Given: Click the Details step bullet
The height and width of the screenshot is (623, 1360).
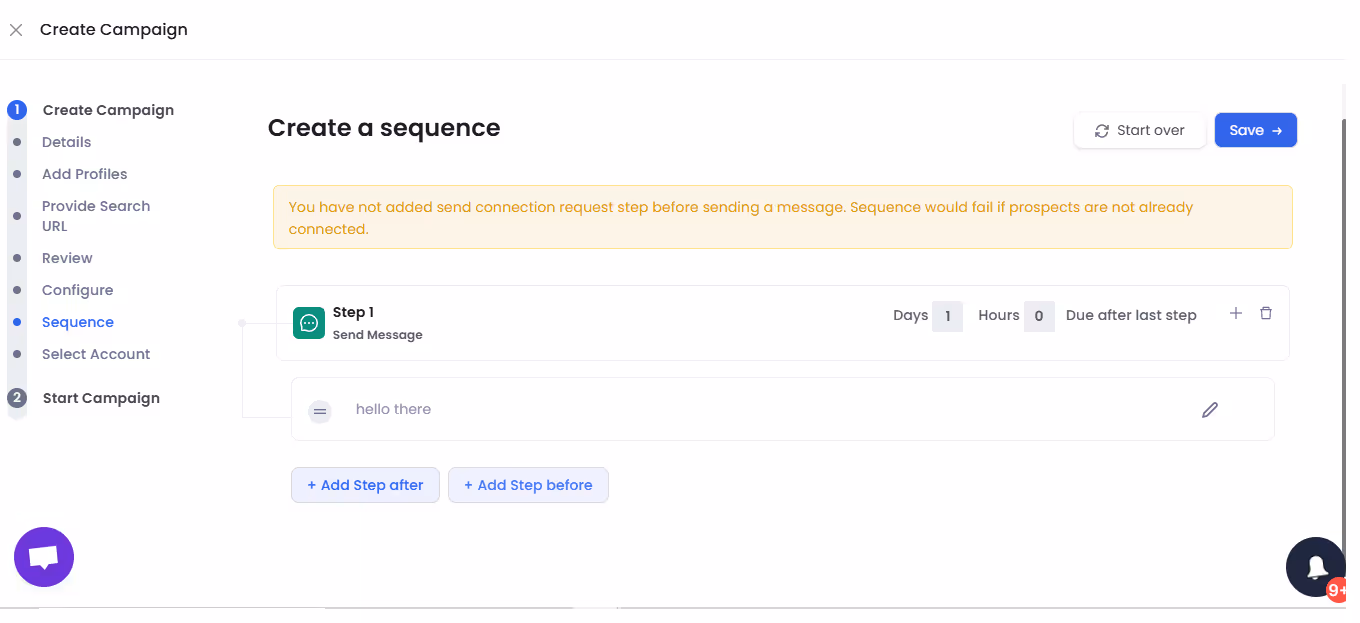Looking at the screenshot, I should (x=16, y=142).
